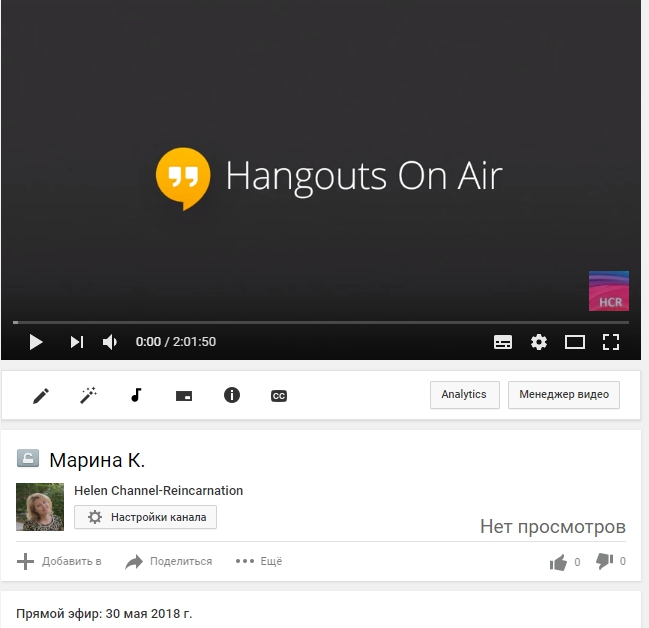
Task: Open the end screen cards icon
Action: (184, 396)
